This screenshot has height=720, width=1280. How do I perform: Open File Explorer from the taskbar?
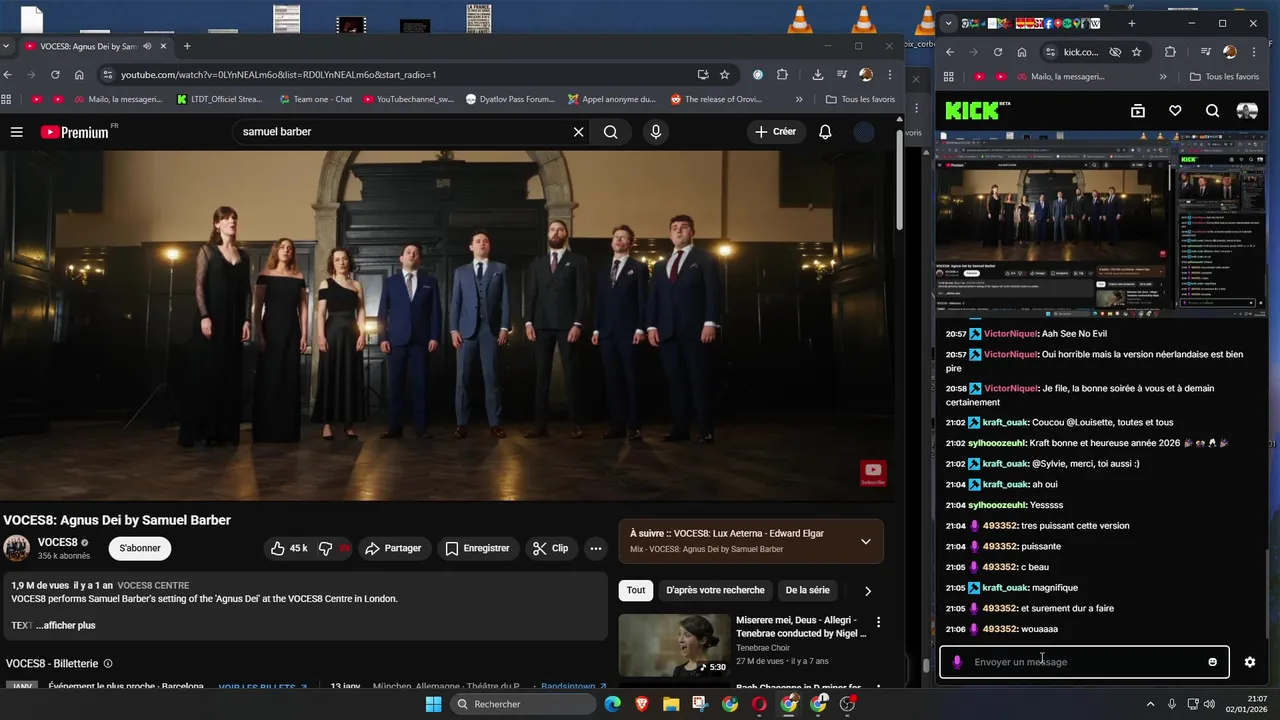pyautogui.click(x=671, y=704)
